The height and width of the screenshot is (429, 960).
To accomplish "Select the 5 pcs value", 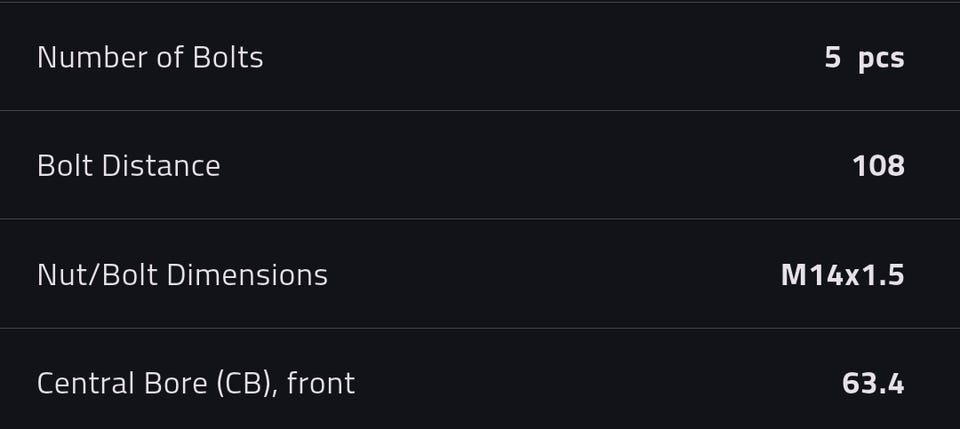I will tap(864, 57).
